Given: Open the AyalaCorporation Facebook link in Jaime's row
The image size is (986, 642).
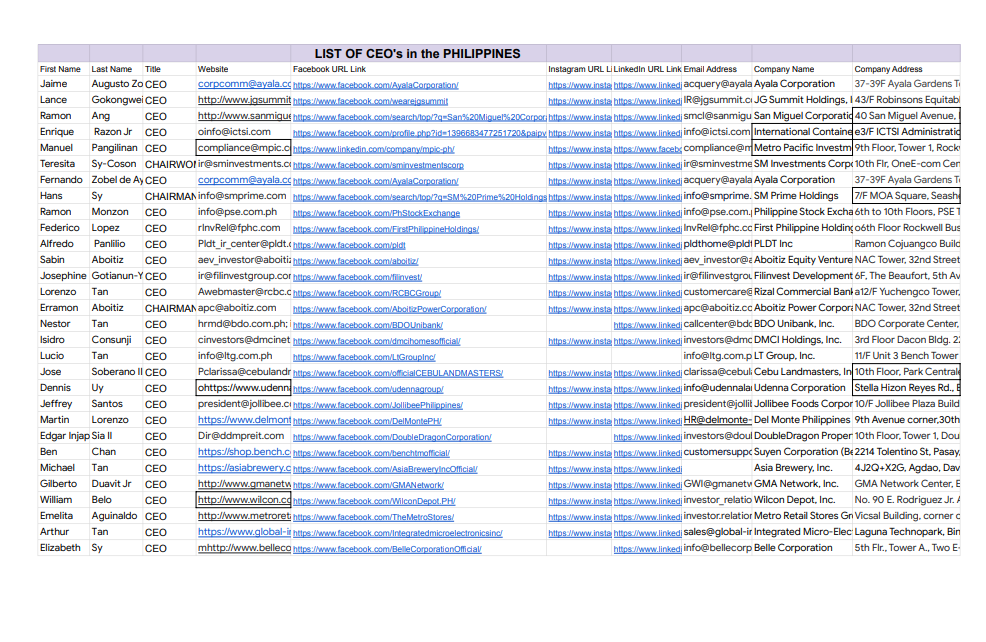Looking at the screenshot, I should pyautogui.click(x=375, y=85).
